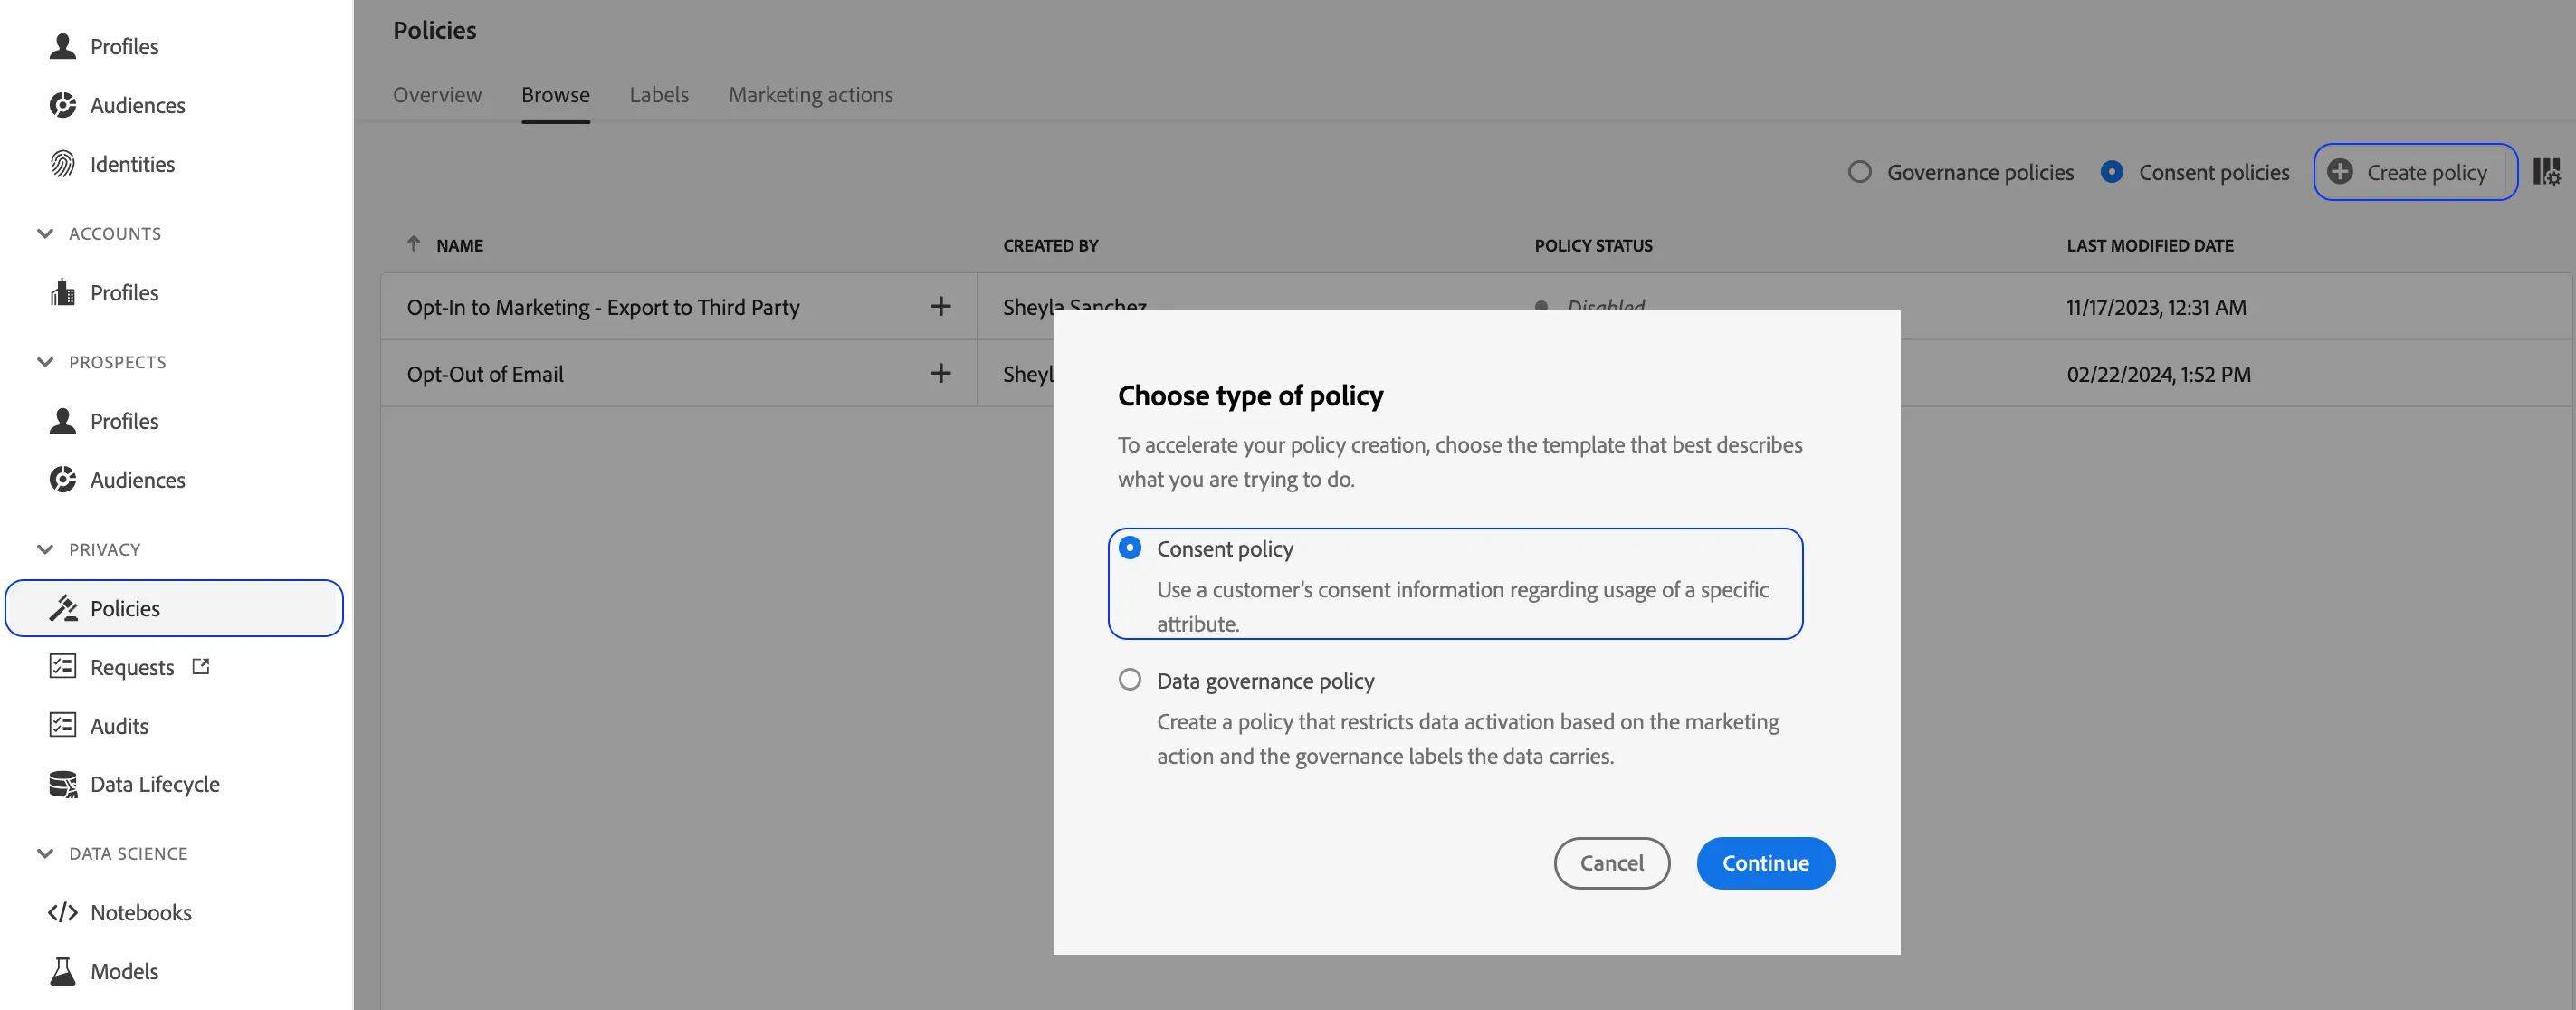Image resolution: width=2576 pixels, height=1010 pixels.
Task: Click the Notebooks code icon
Action: pos(63,912)
